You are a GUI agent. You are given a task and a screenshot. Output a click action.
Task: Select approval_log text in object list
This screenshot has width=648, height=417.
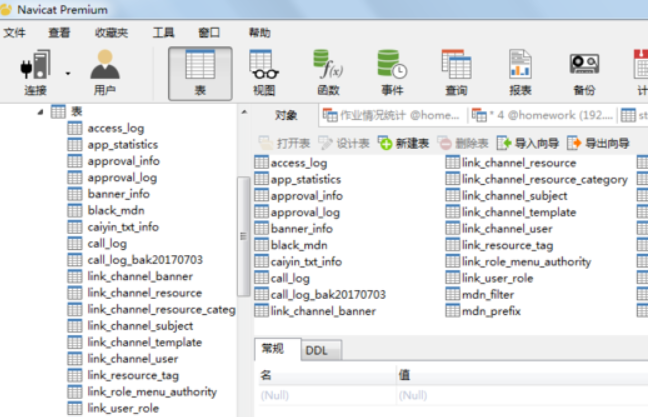pos(305,212)
